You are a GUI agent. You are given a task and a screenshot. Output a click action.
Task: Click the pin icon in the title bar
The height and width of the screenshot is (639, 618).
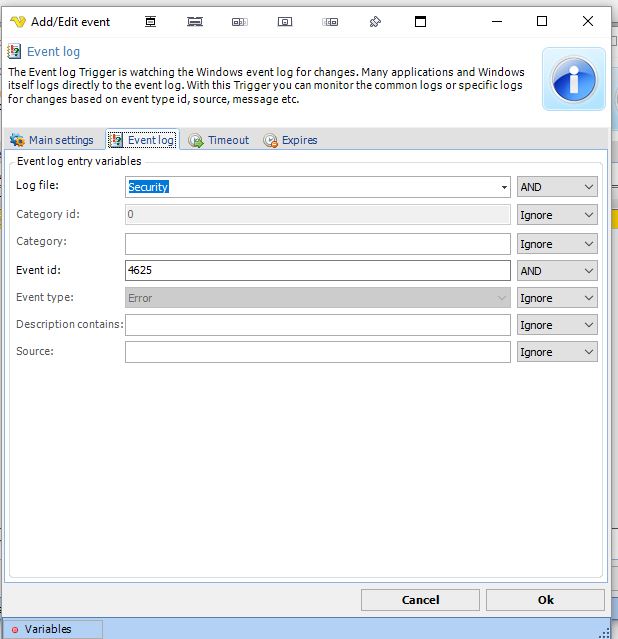pyautogui.click(x=375, y=21)
